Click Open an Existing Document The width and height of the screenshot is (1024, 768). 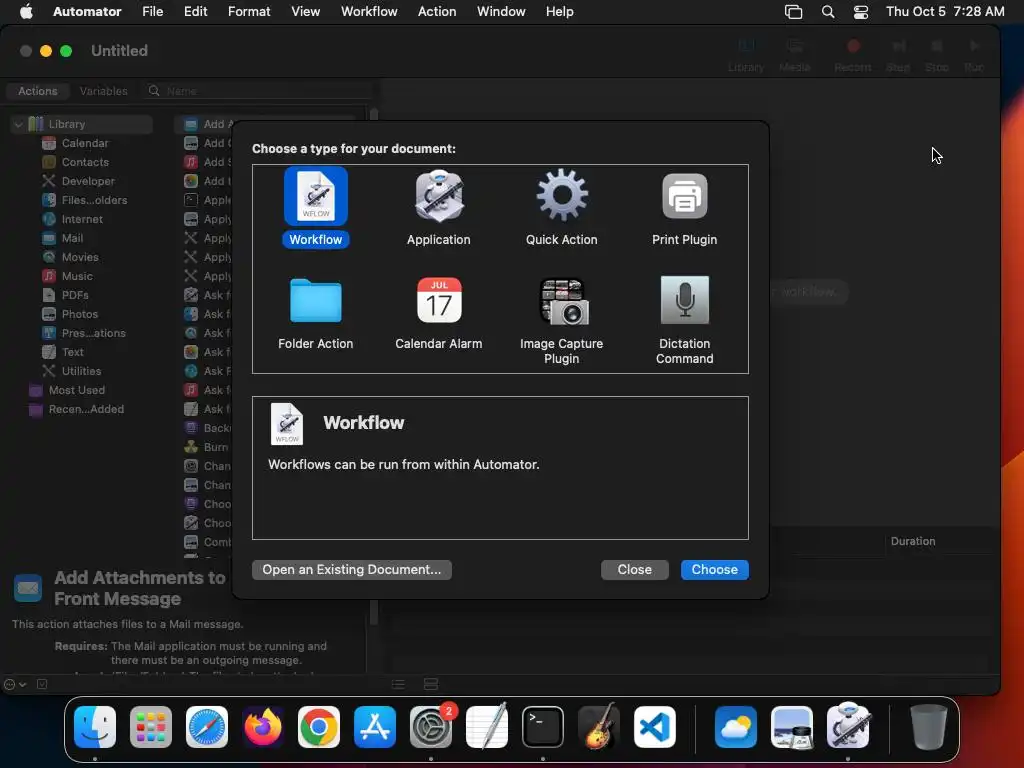352,569
